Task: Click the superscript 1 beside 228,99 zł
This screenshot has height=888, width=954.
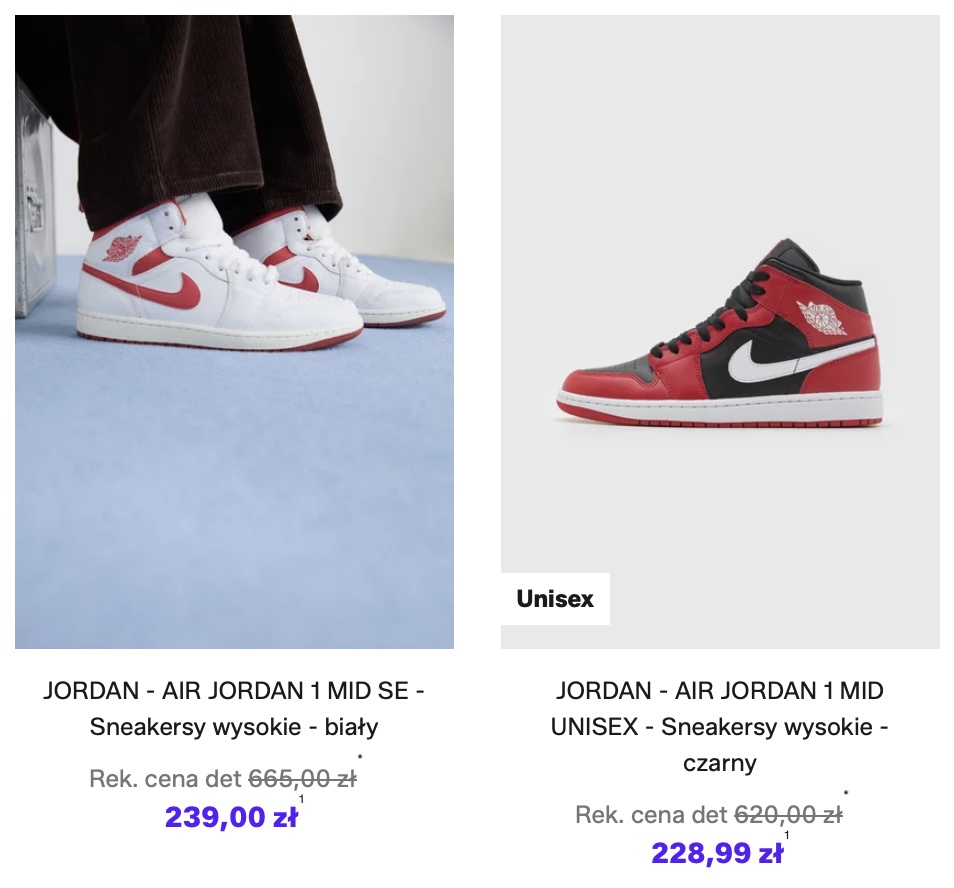Action: [x=787, y=835]
